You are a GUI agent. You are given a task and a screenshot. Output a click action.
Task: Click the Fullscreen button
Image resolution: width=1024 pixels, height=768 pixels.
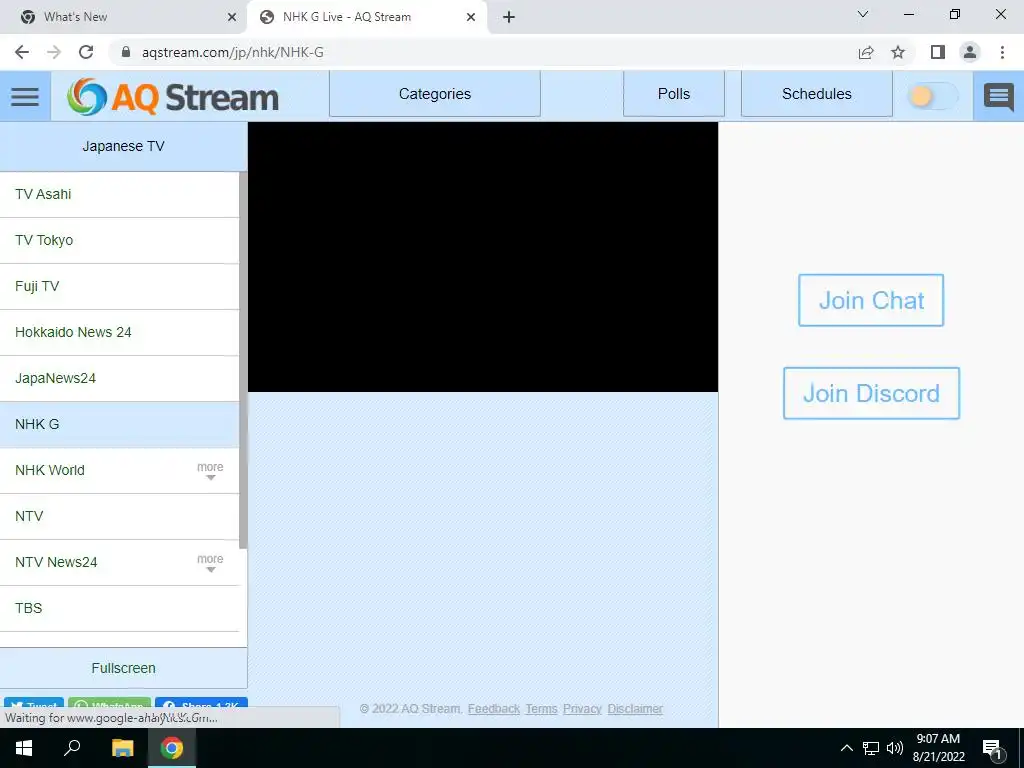click(x=123, y=668)
